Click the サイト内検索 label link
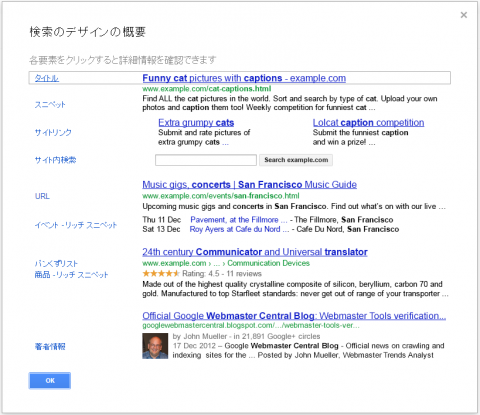Screen dimensions: 480x415 point(55,160)
